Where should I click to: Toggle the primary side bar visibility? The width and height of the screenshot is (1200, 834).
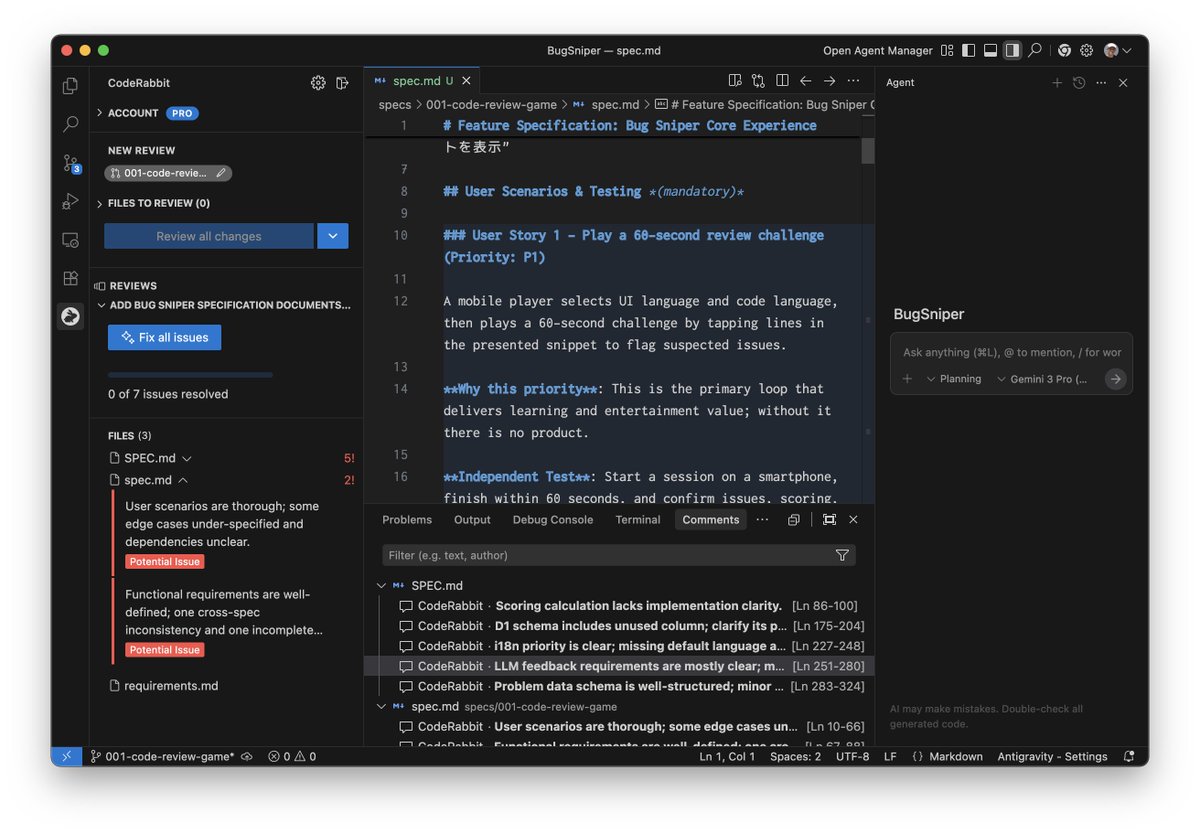pos(968,50)
